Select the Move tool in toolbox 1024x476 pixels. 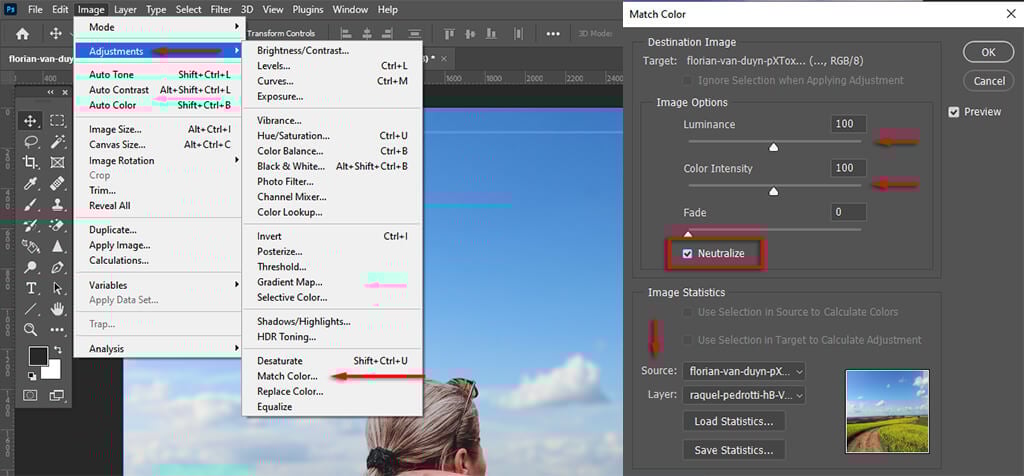31,121
